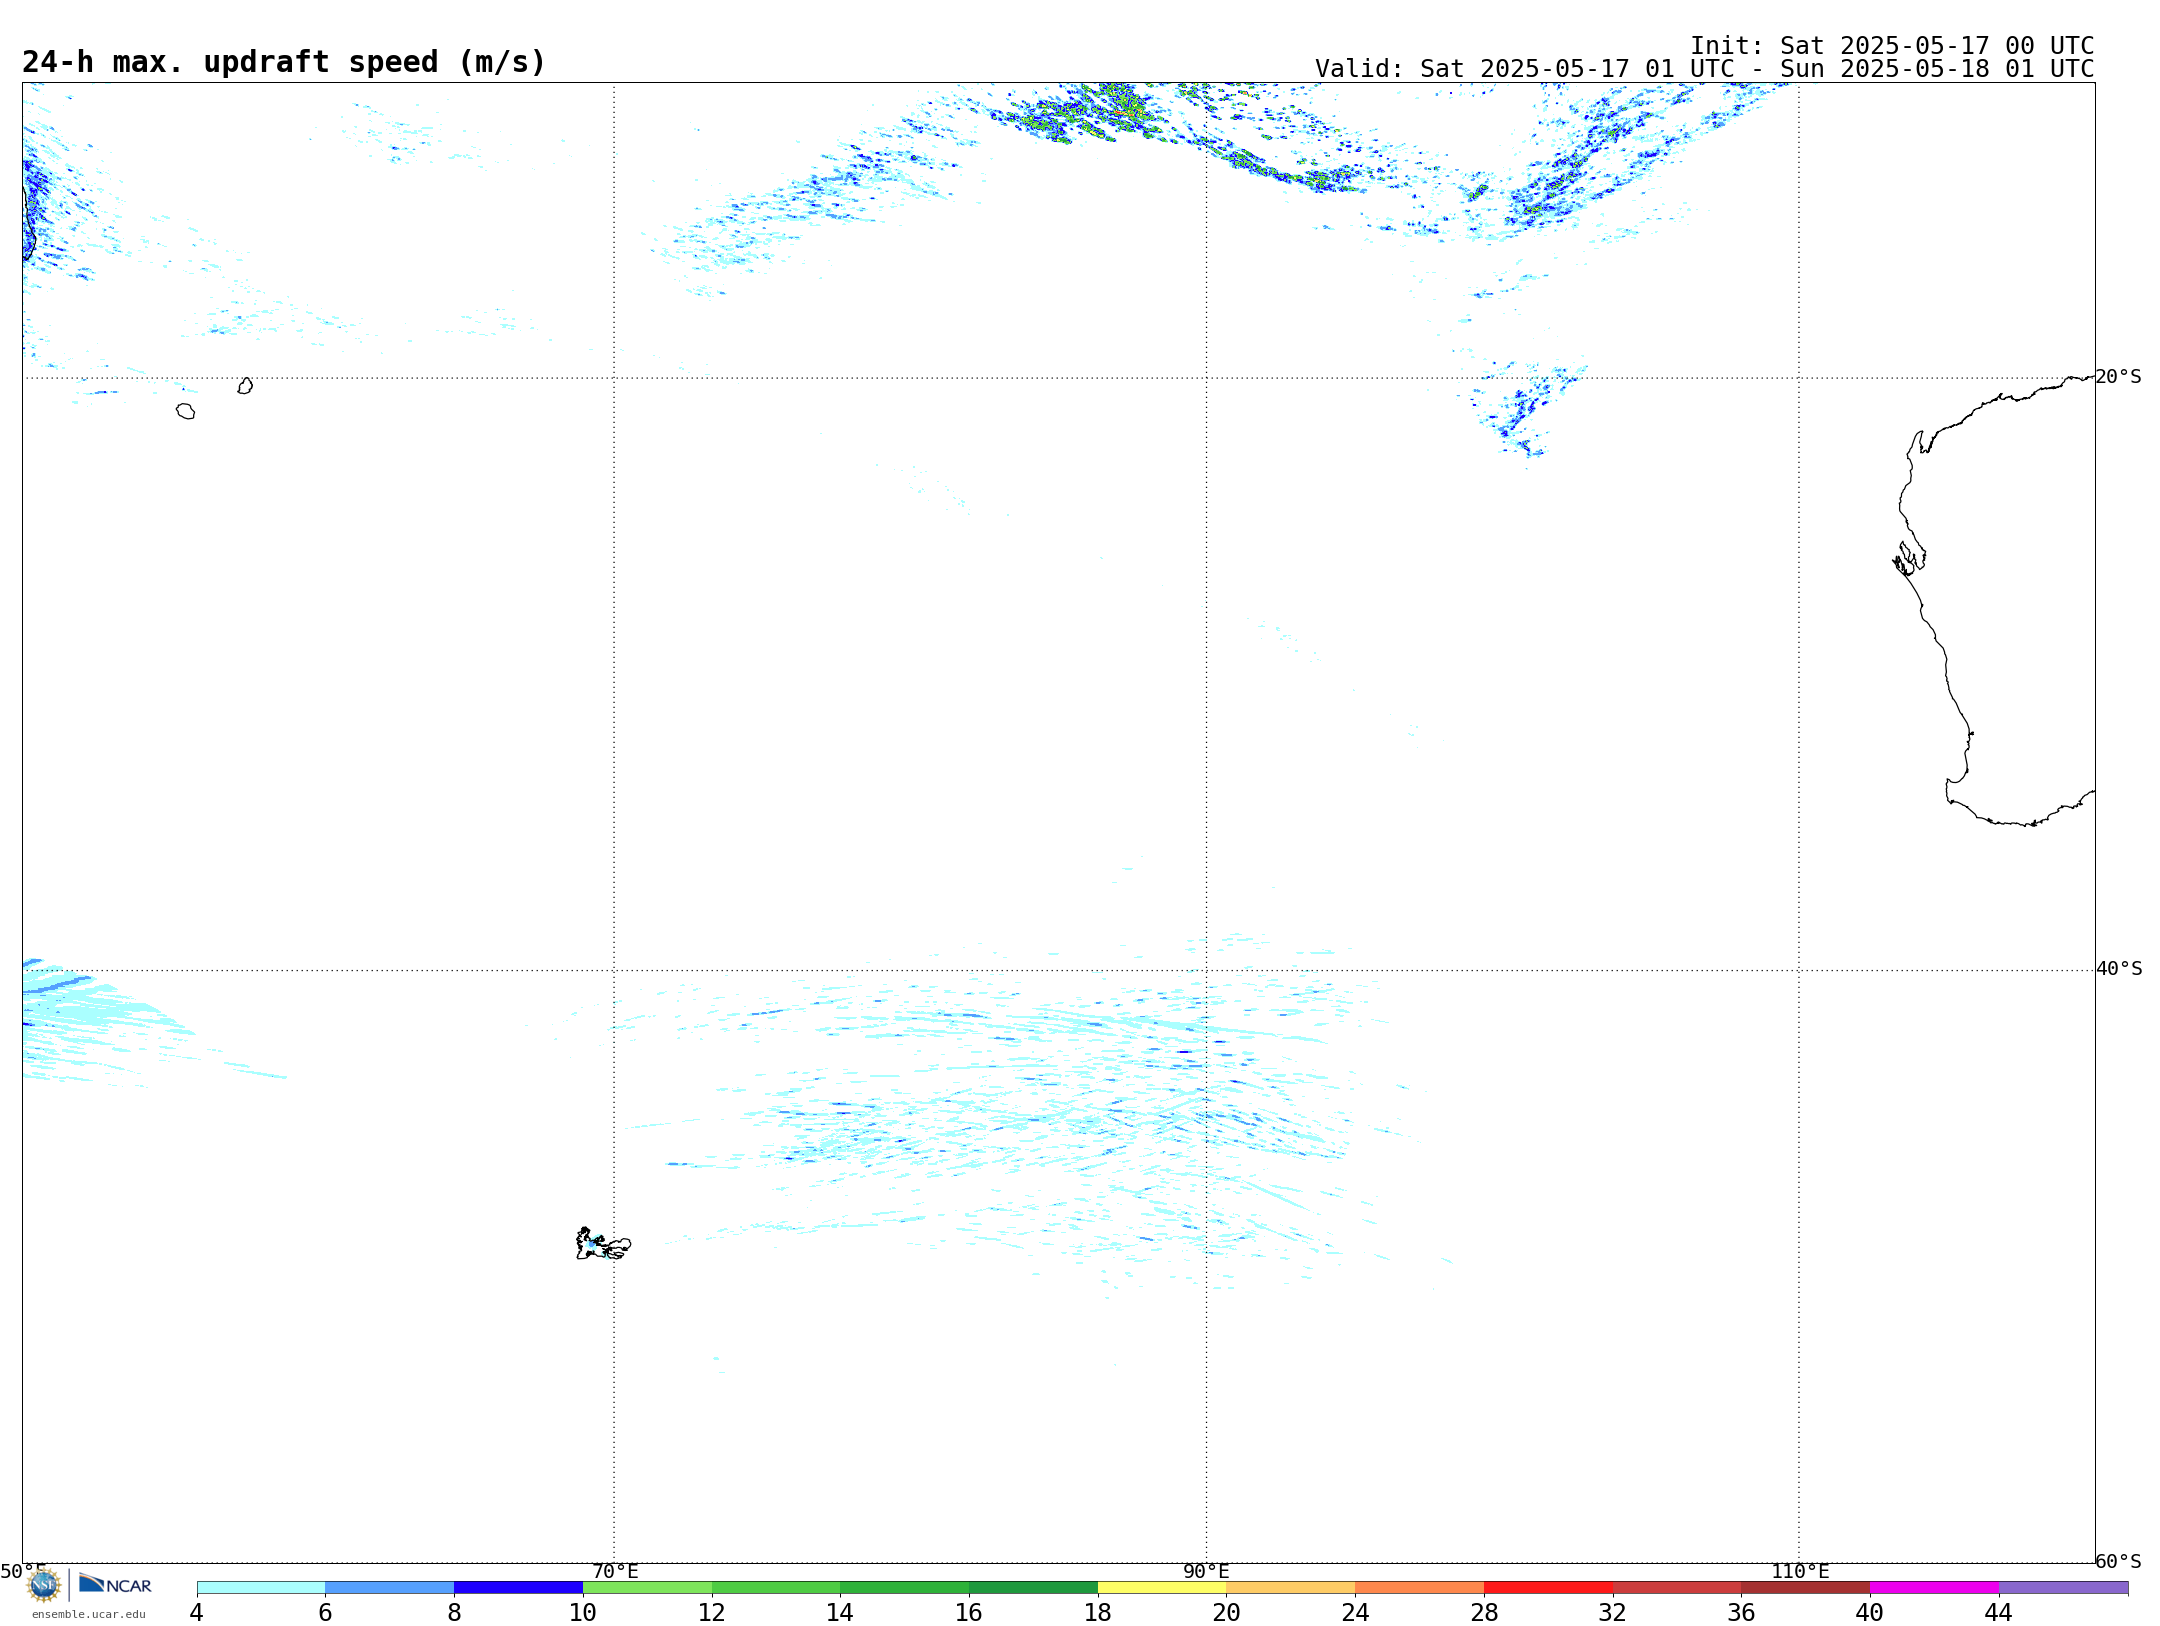Click the dark blue 8-10 m/s swatch
2160x1626 pixels.
tap(519, 1587)
